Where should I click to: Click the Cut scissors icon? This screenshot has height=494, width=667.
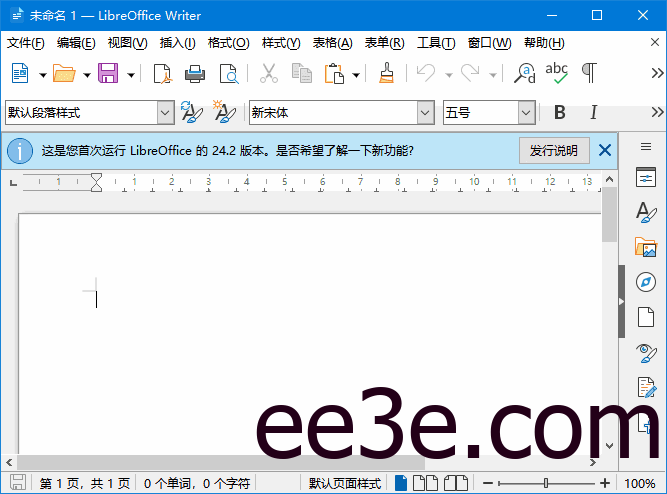tap(269, 73)
